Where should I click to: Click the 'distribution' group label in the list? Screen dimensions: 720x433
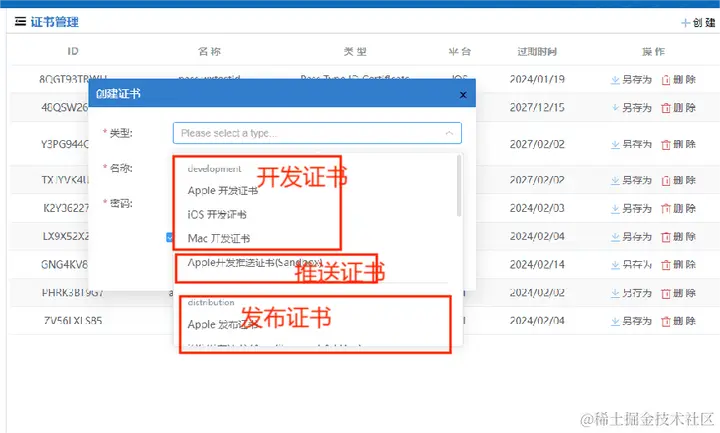point(211,302)
